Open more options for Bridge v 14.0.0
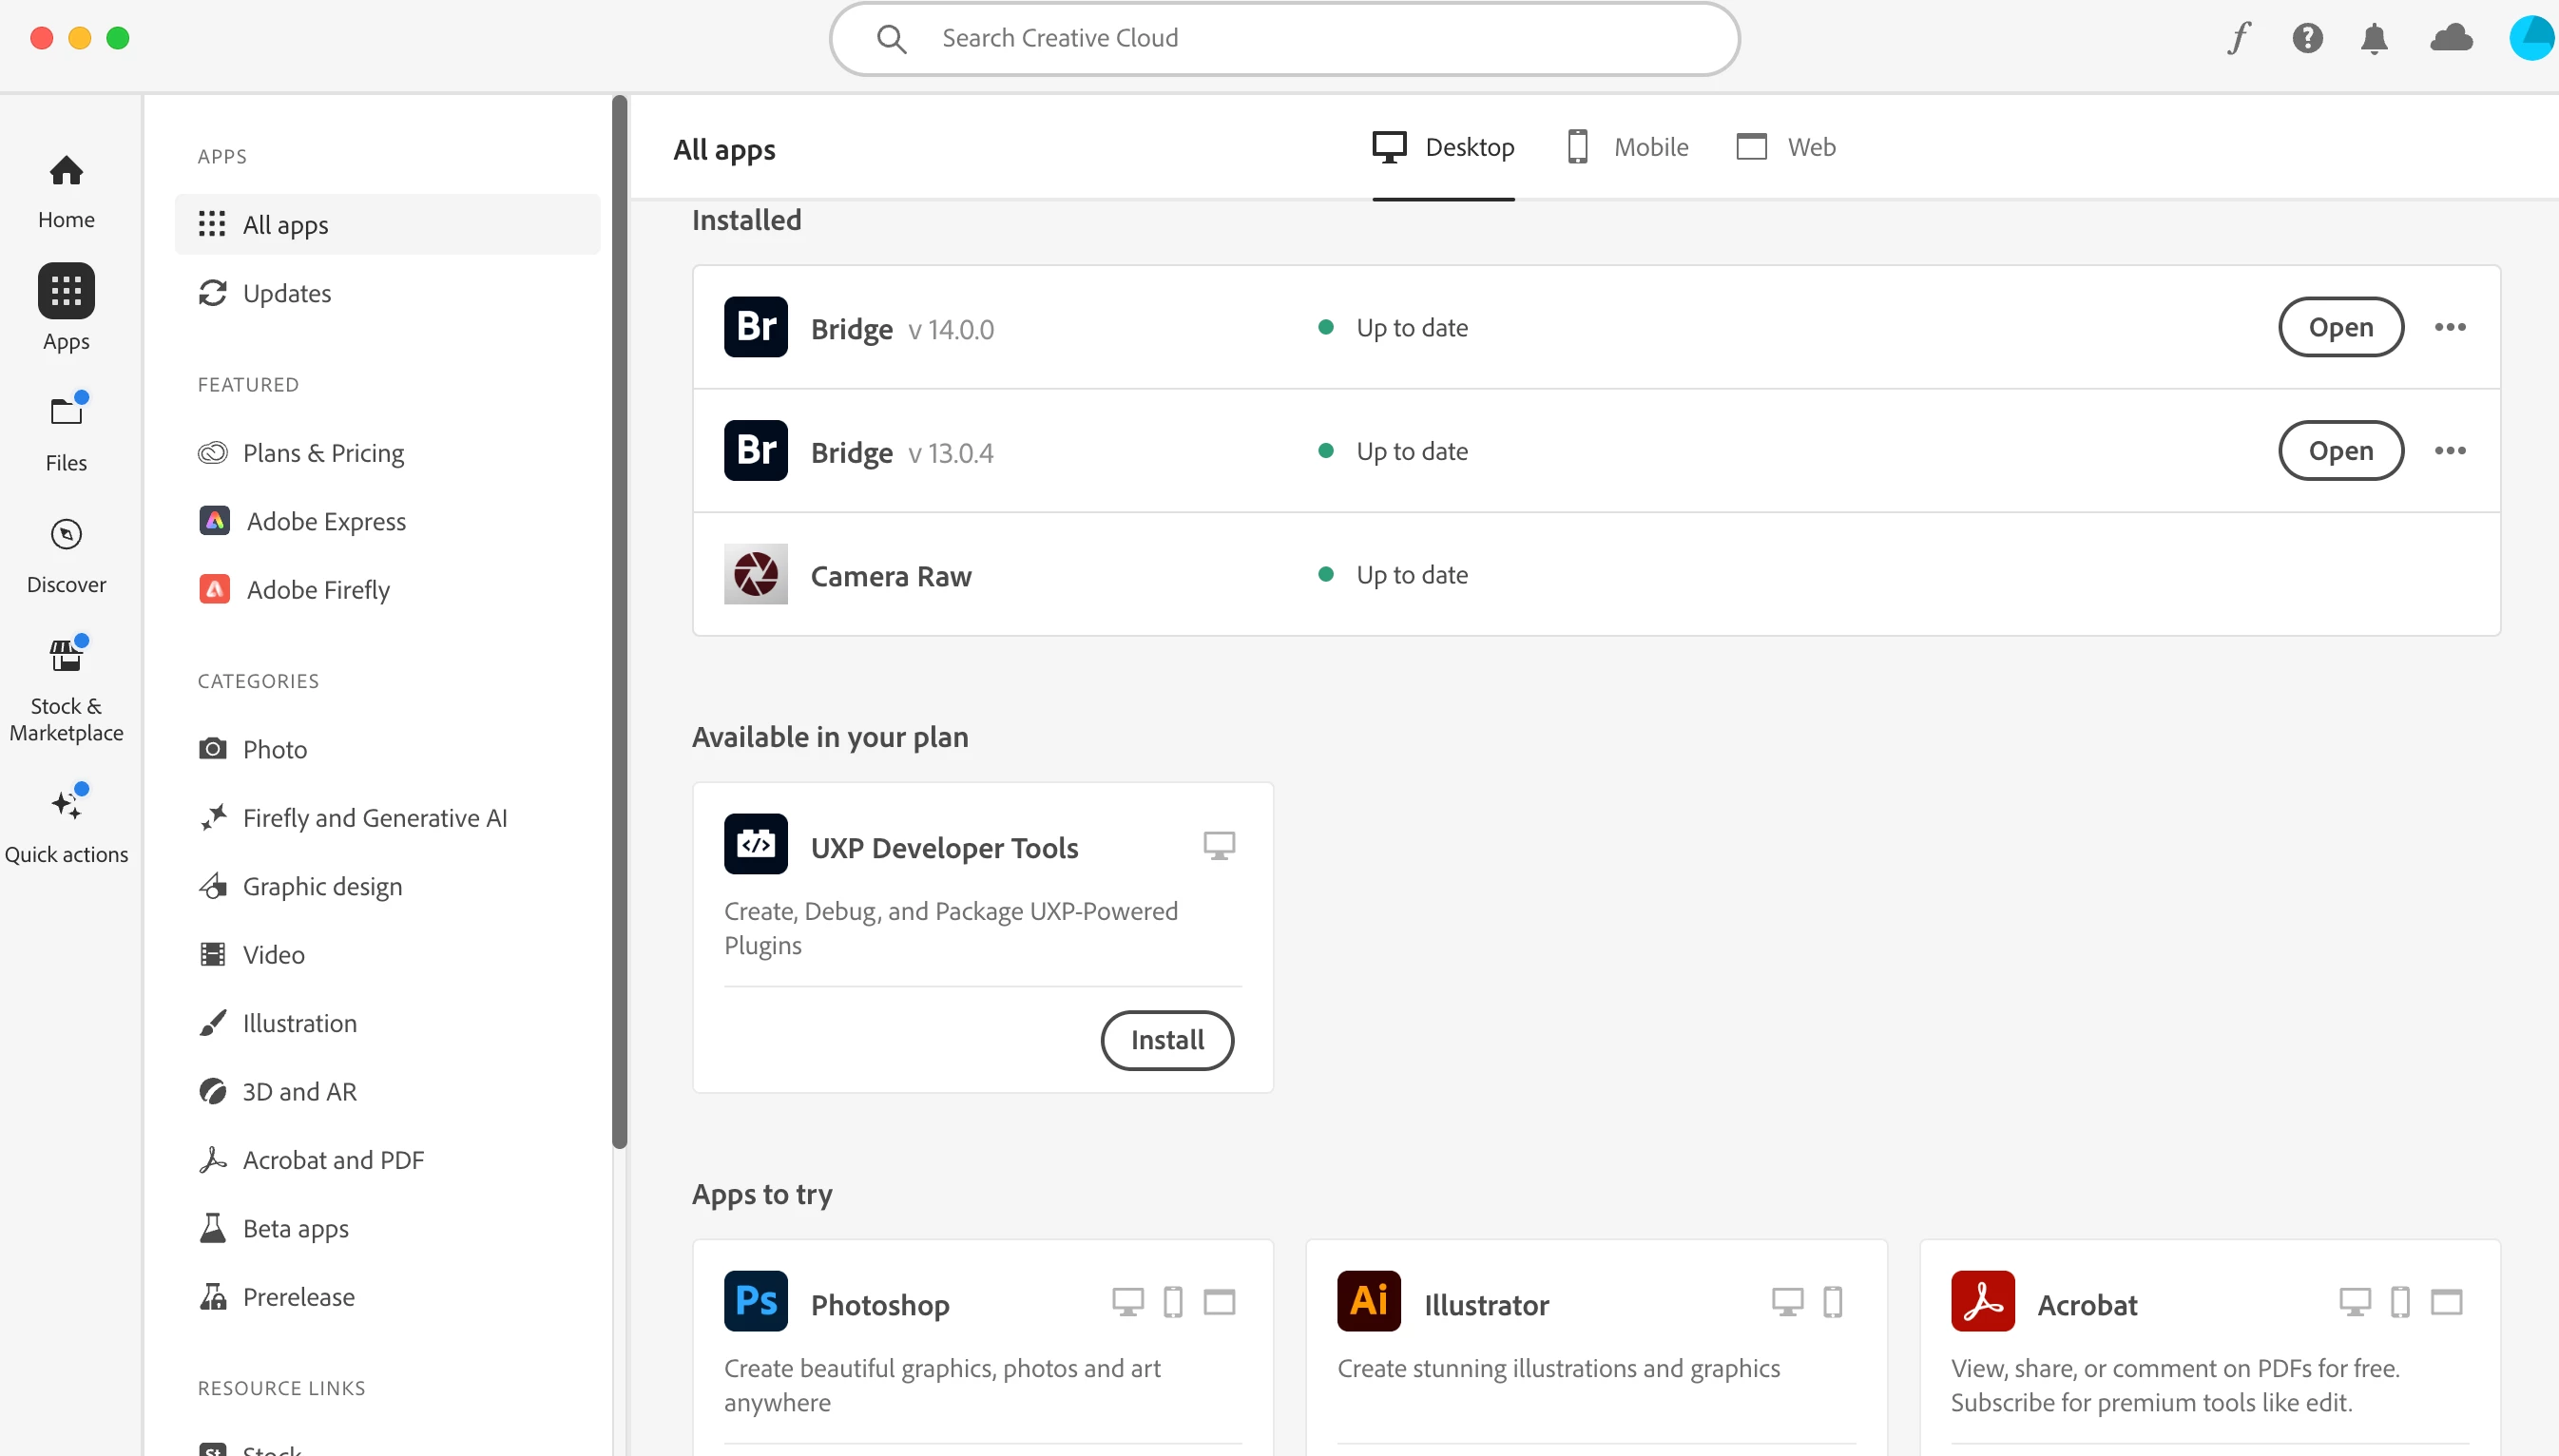 point(2449,327)
